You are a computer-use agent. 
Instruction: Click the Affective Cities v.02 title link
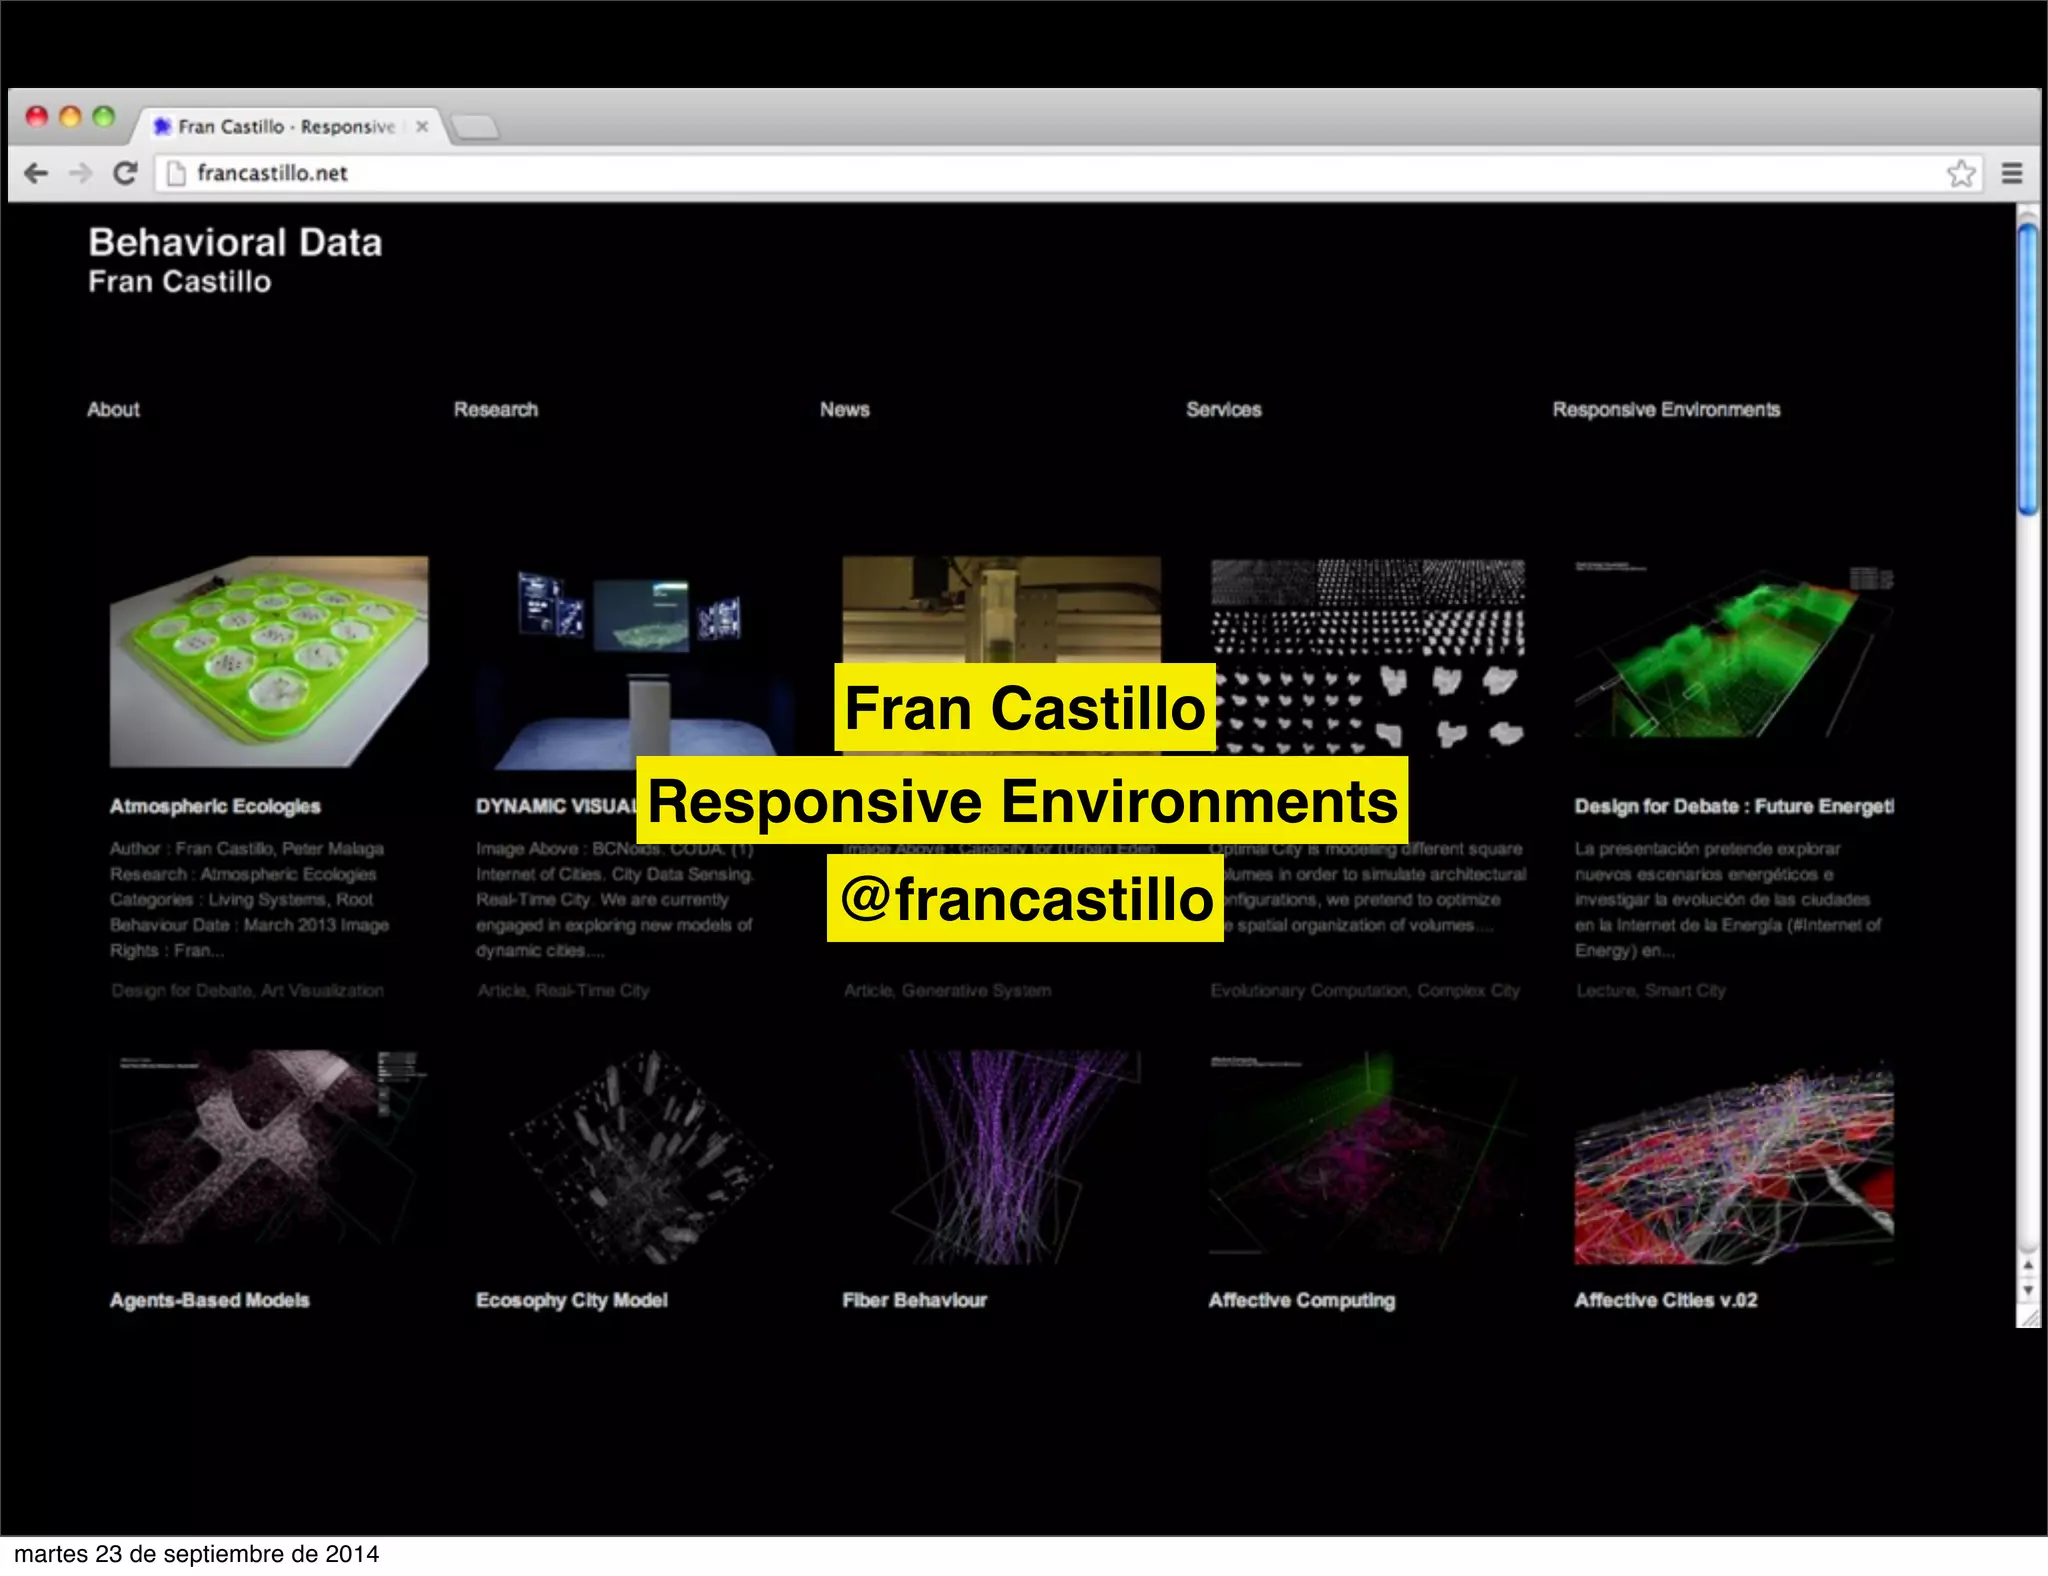1666,1300
